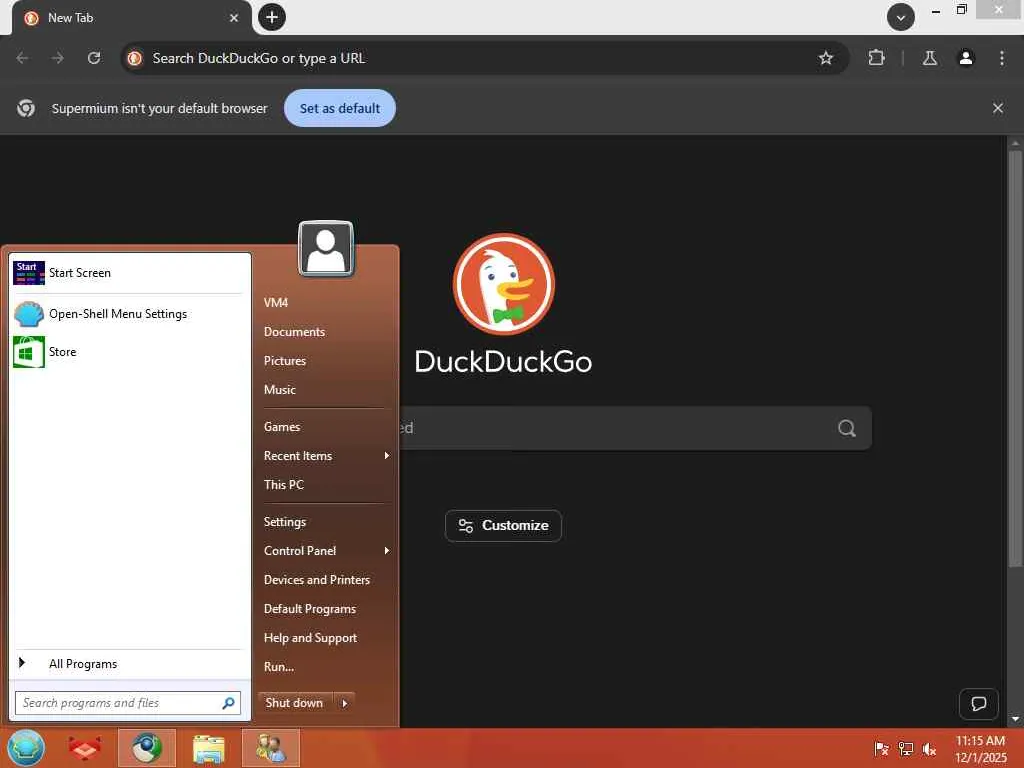Click the Start Screen tile icon
The width and height of the screenshot is (1024, 768).
[x=29, y=273]
